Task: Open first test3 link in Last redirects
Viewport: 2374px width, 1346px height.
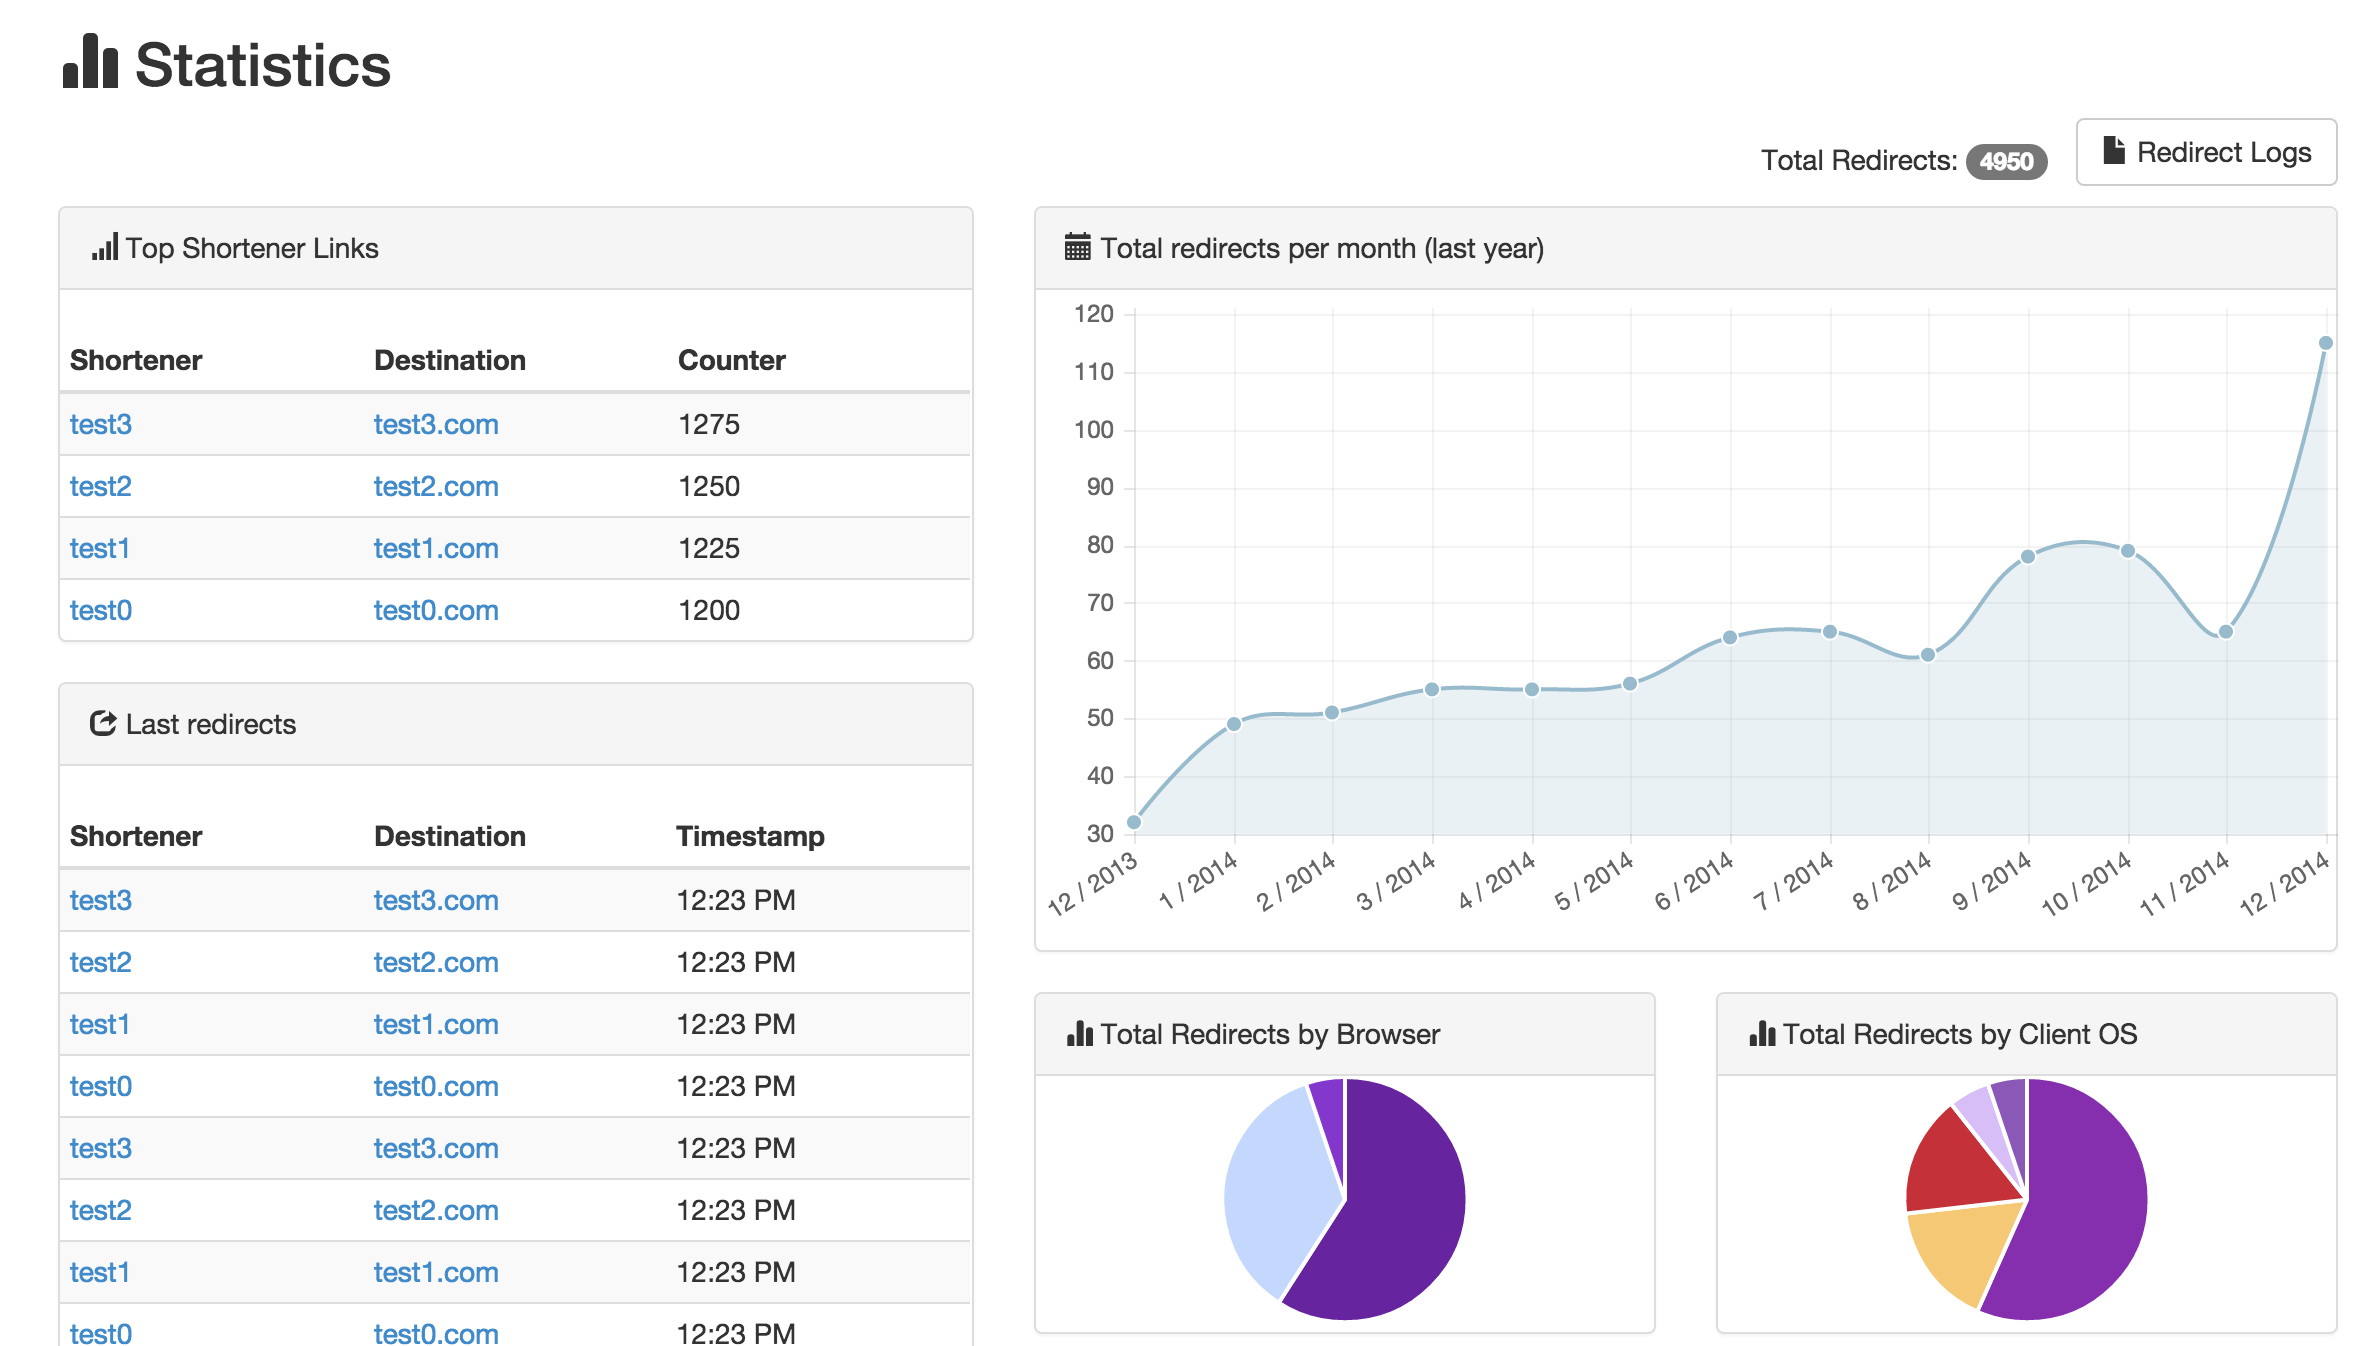Action: (101, 900)
